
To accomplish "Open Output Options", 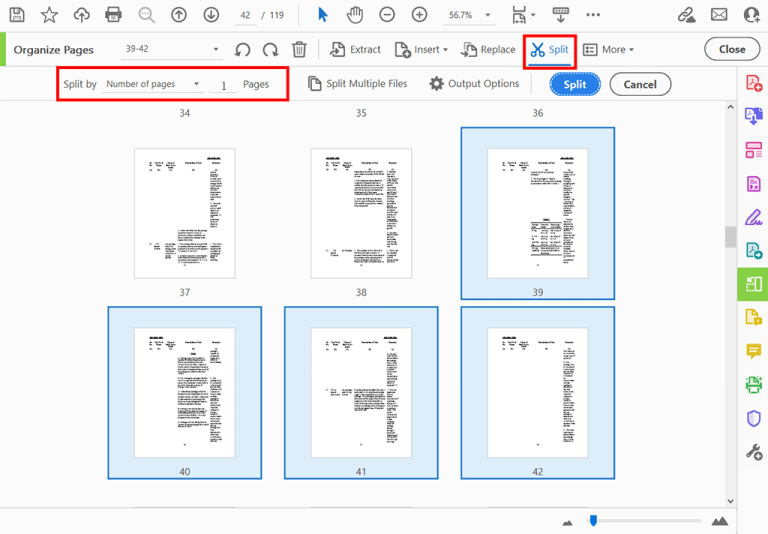I will tap(474, 84).
